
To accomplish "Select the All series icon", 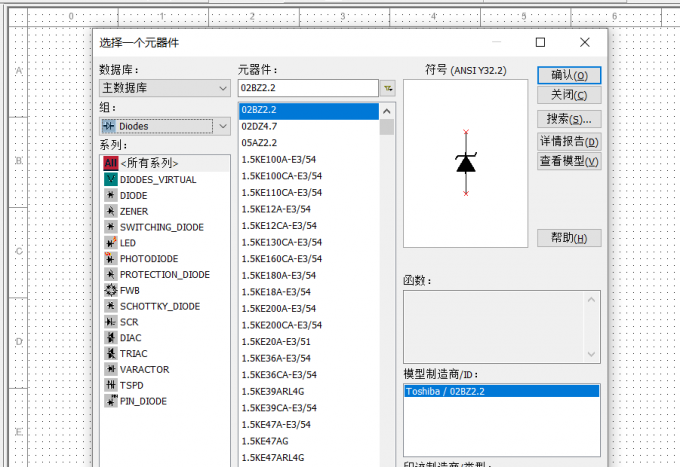I will 111,163.
